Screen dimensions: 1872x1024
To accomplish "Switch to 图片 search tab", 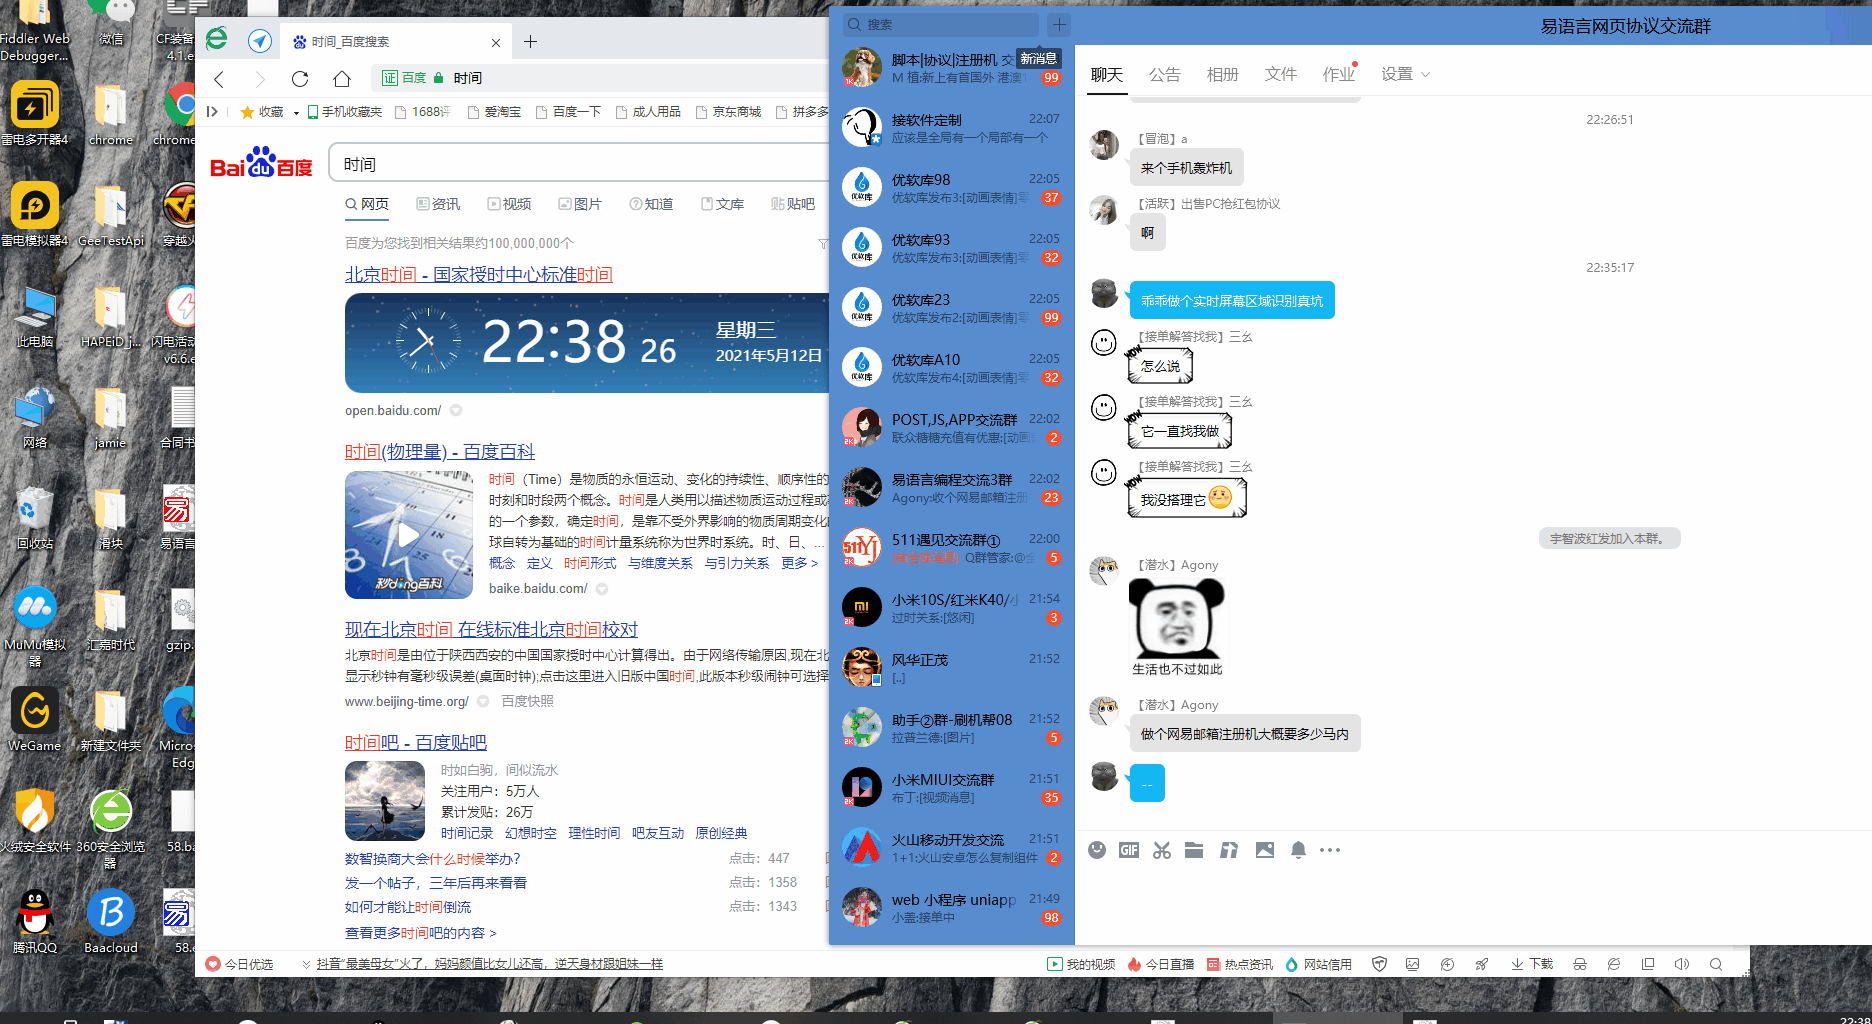I will click(x=580, y=204).
